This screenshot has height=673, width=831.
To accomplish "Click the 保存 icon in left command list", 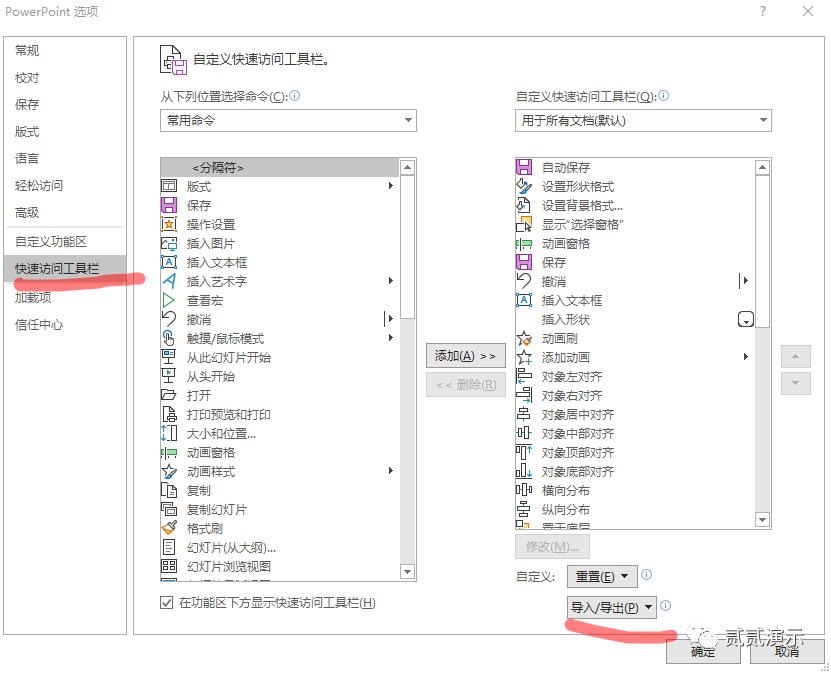I will point(169,205).
